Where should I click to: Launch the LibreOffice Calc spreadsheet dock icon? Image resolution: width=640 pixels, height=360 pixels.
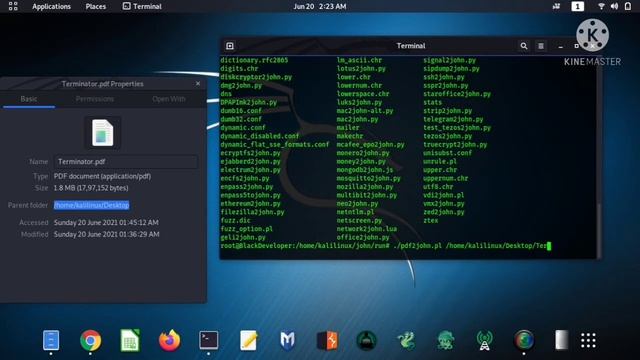[130, 340]
